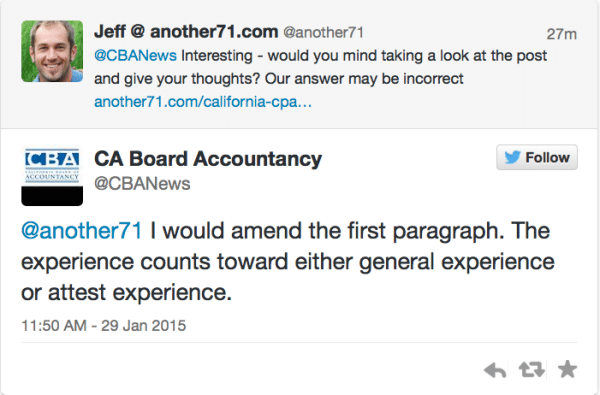The image size is (600, 395).
Task: Click the @another71 mention in the reply
Action: coord(82,231)
